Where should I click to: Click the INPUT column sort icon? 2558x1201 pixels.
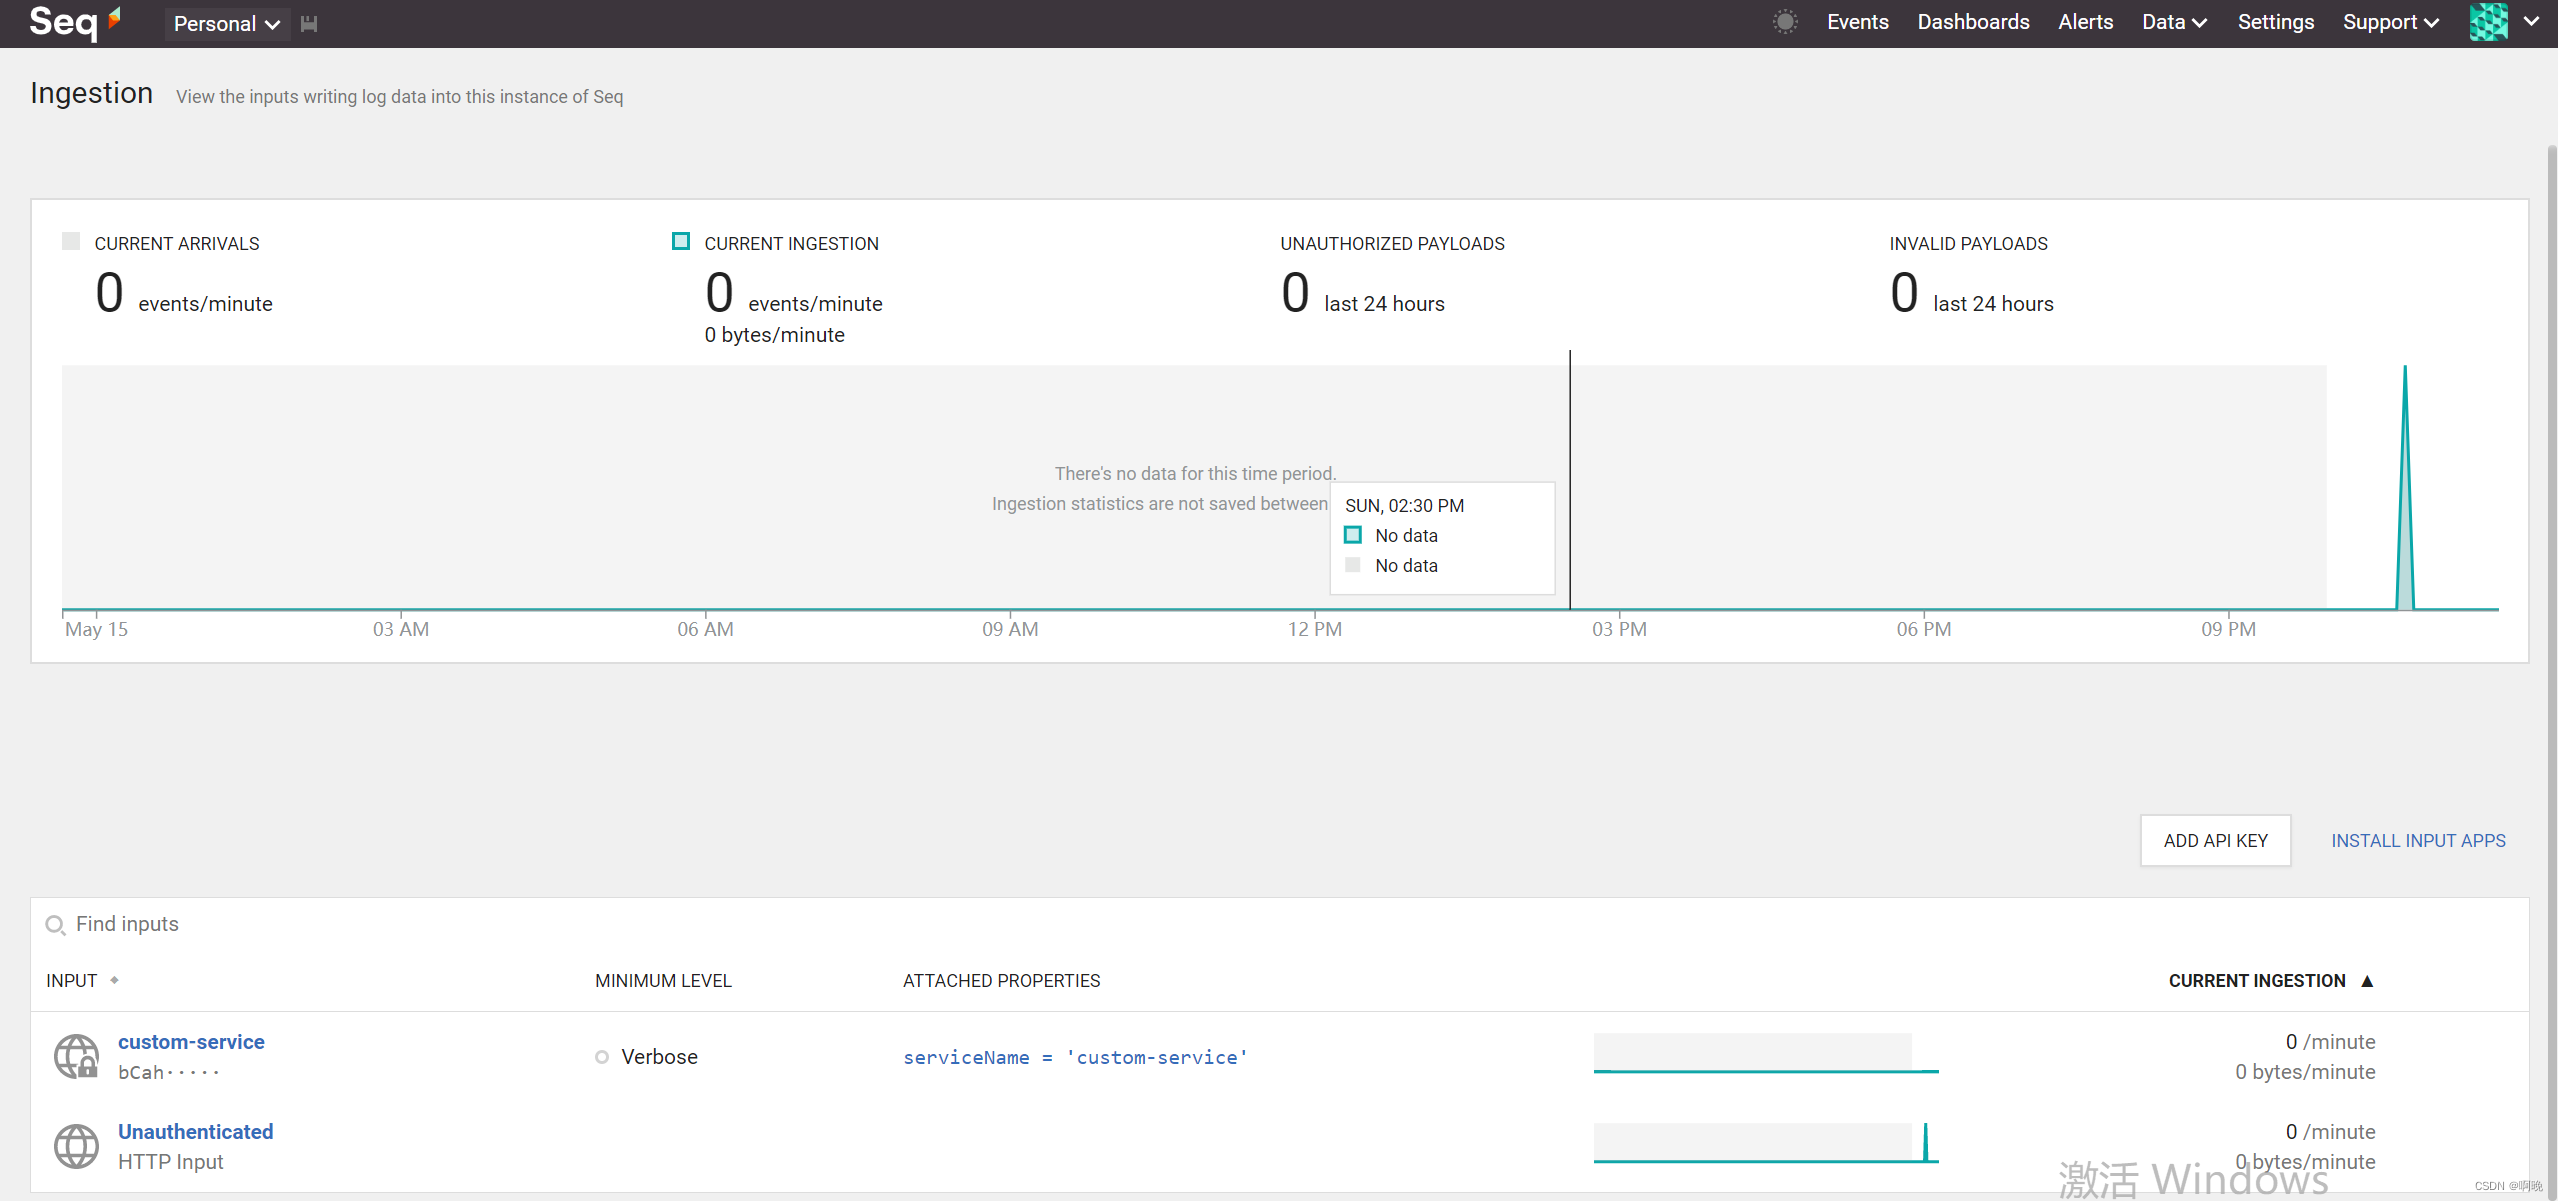(114, 980)
